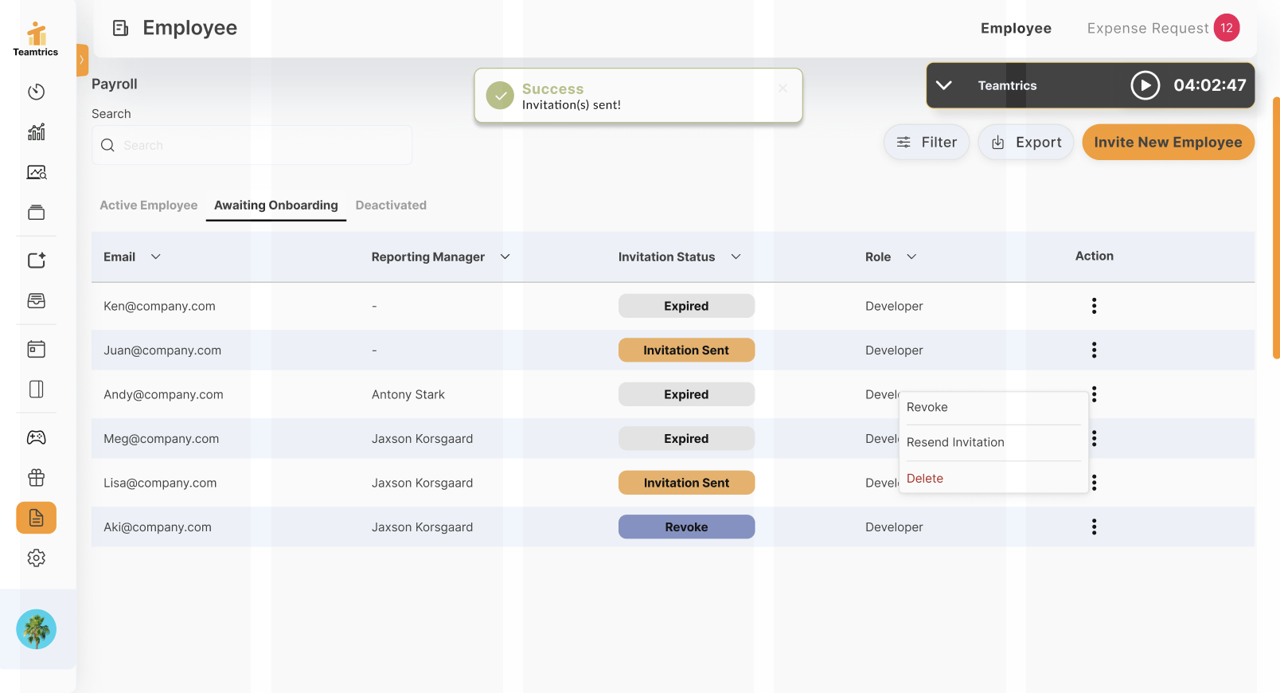The image size is (1280, 693).
Task: Open the image search sidebar icon
Action: [36, 171]
